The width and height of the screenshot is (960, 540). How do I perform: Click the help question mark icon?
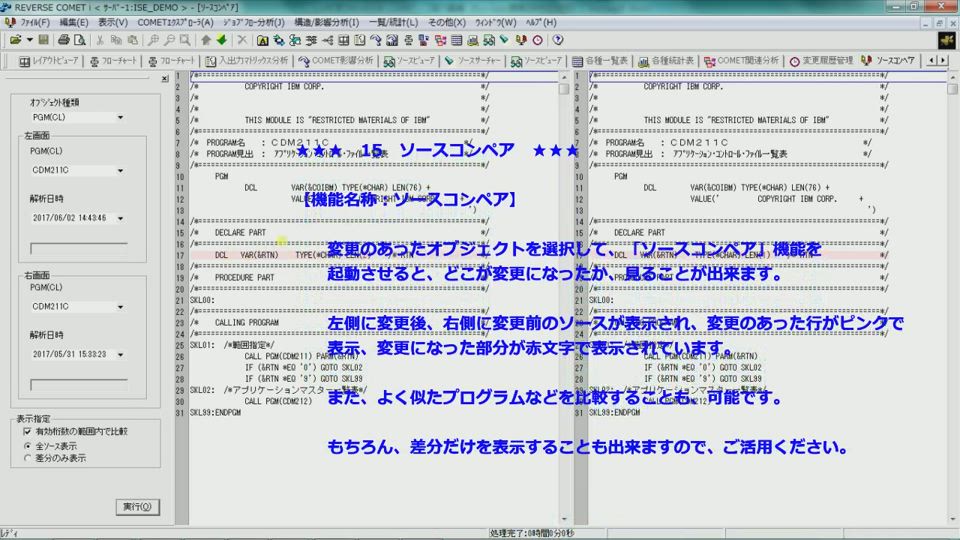point(557,40)
